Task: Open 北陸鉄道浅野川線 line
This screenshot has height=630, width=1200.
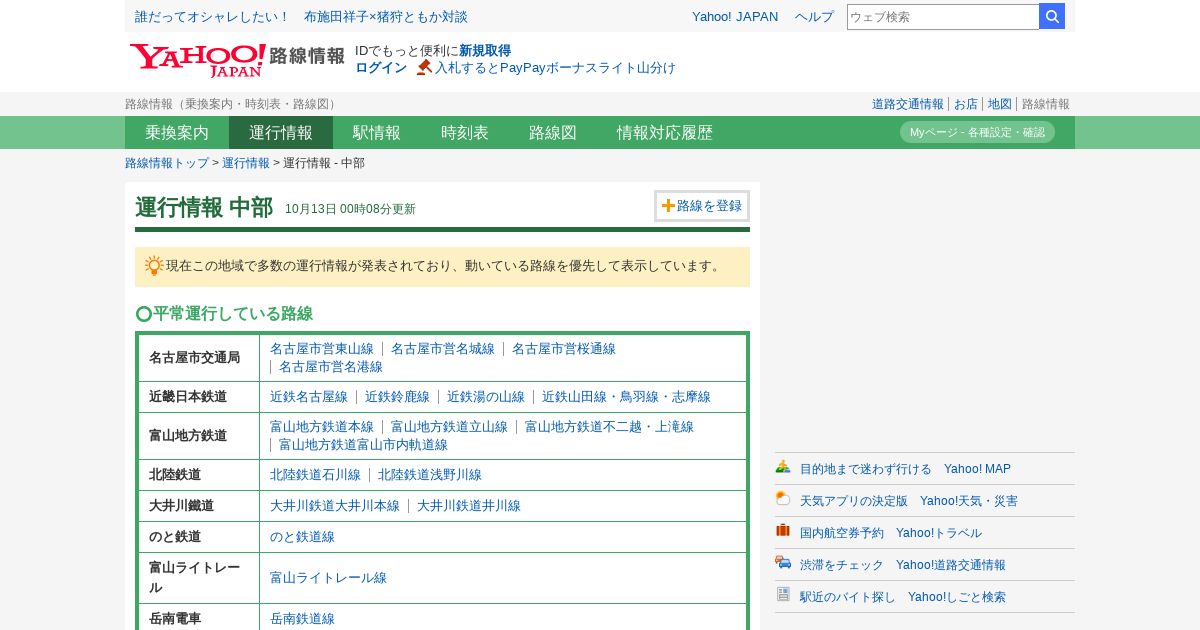Action: pyautogui.click(x=430, y=475)
